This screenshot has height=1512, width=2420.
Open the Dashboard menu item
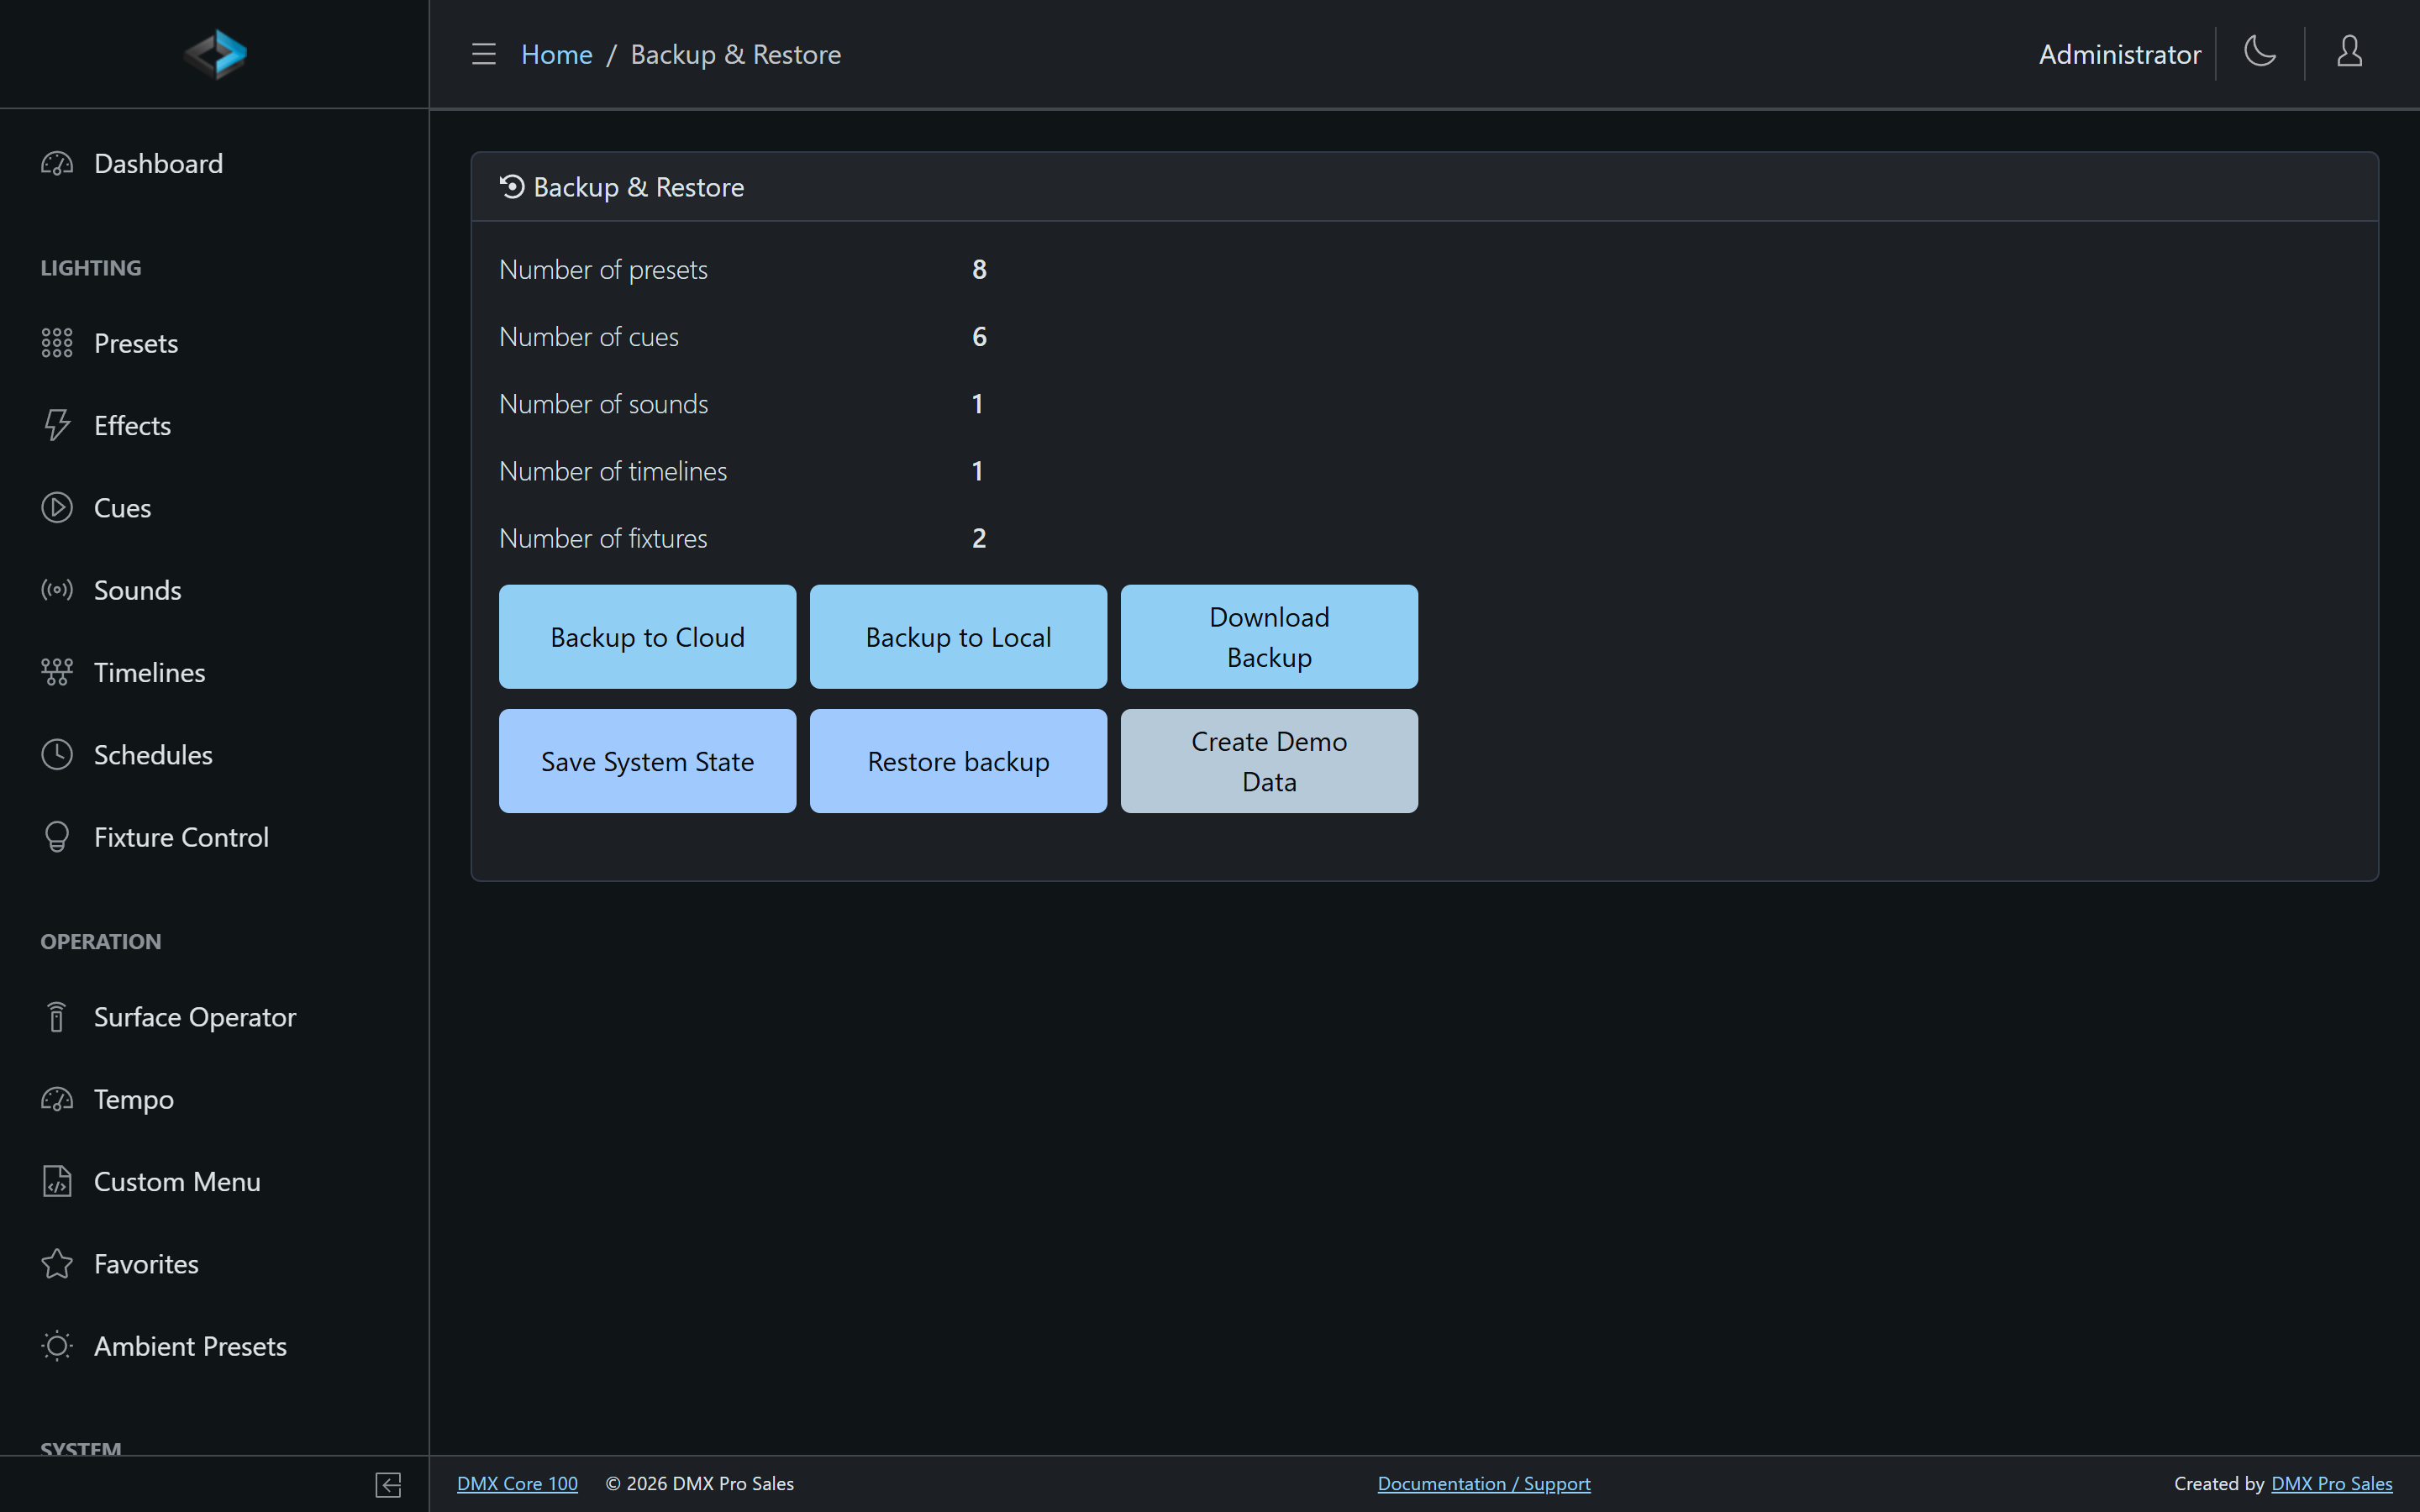[214, 163]
